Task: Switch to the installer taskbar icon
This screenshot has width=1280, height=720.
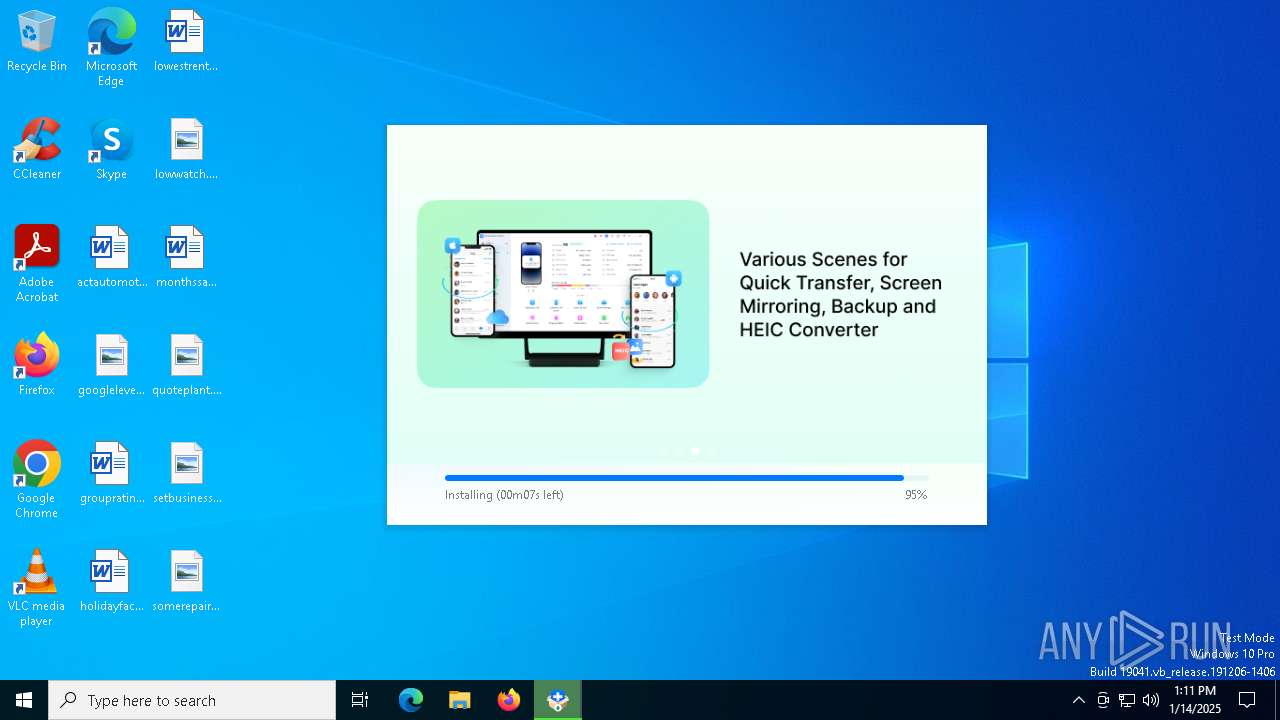Action: [558, 700]
